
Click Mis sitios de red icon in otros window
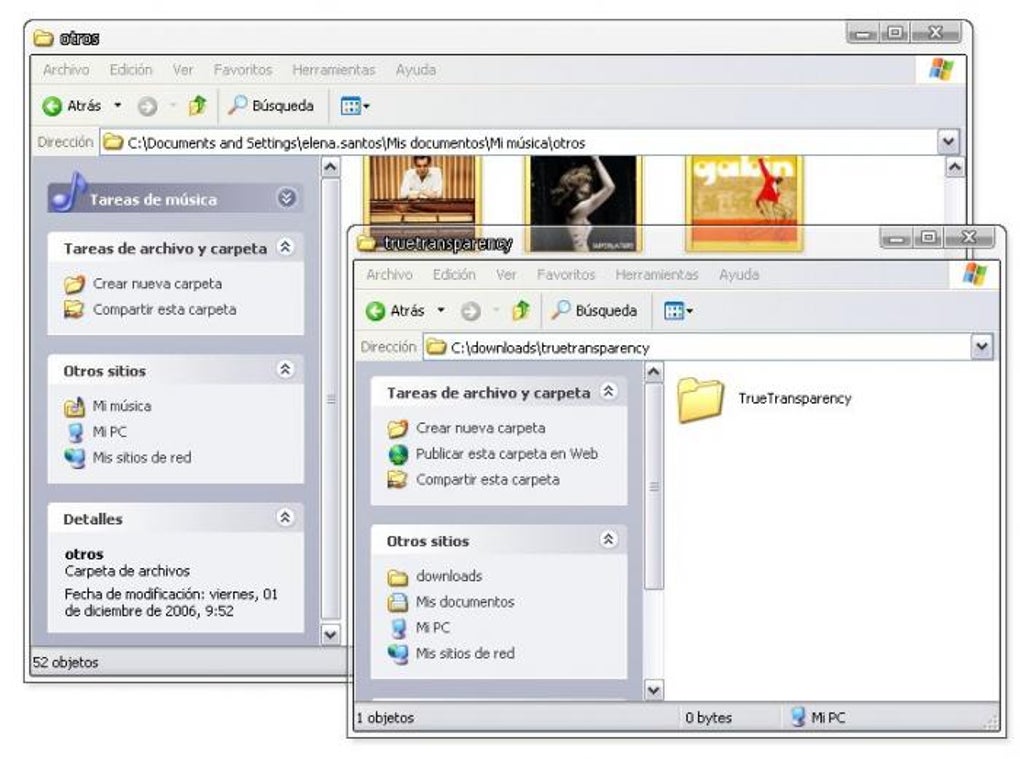[x=75, y=458]
